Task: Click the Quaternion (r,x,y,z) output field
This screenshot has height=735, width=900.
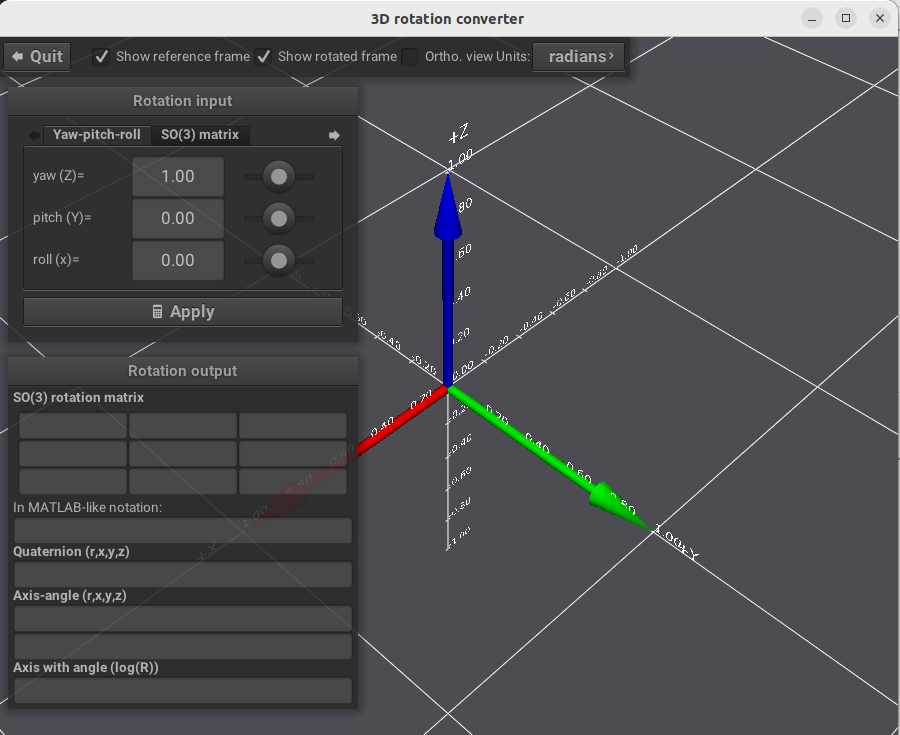Action: [183, 574]
